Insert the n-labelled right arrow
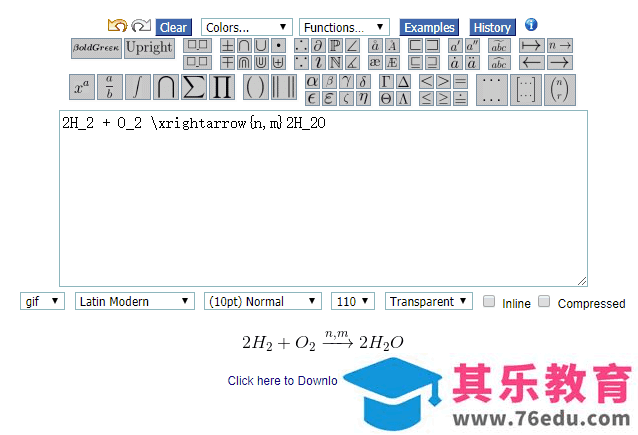 click(x=560, y=46)
